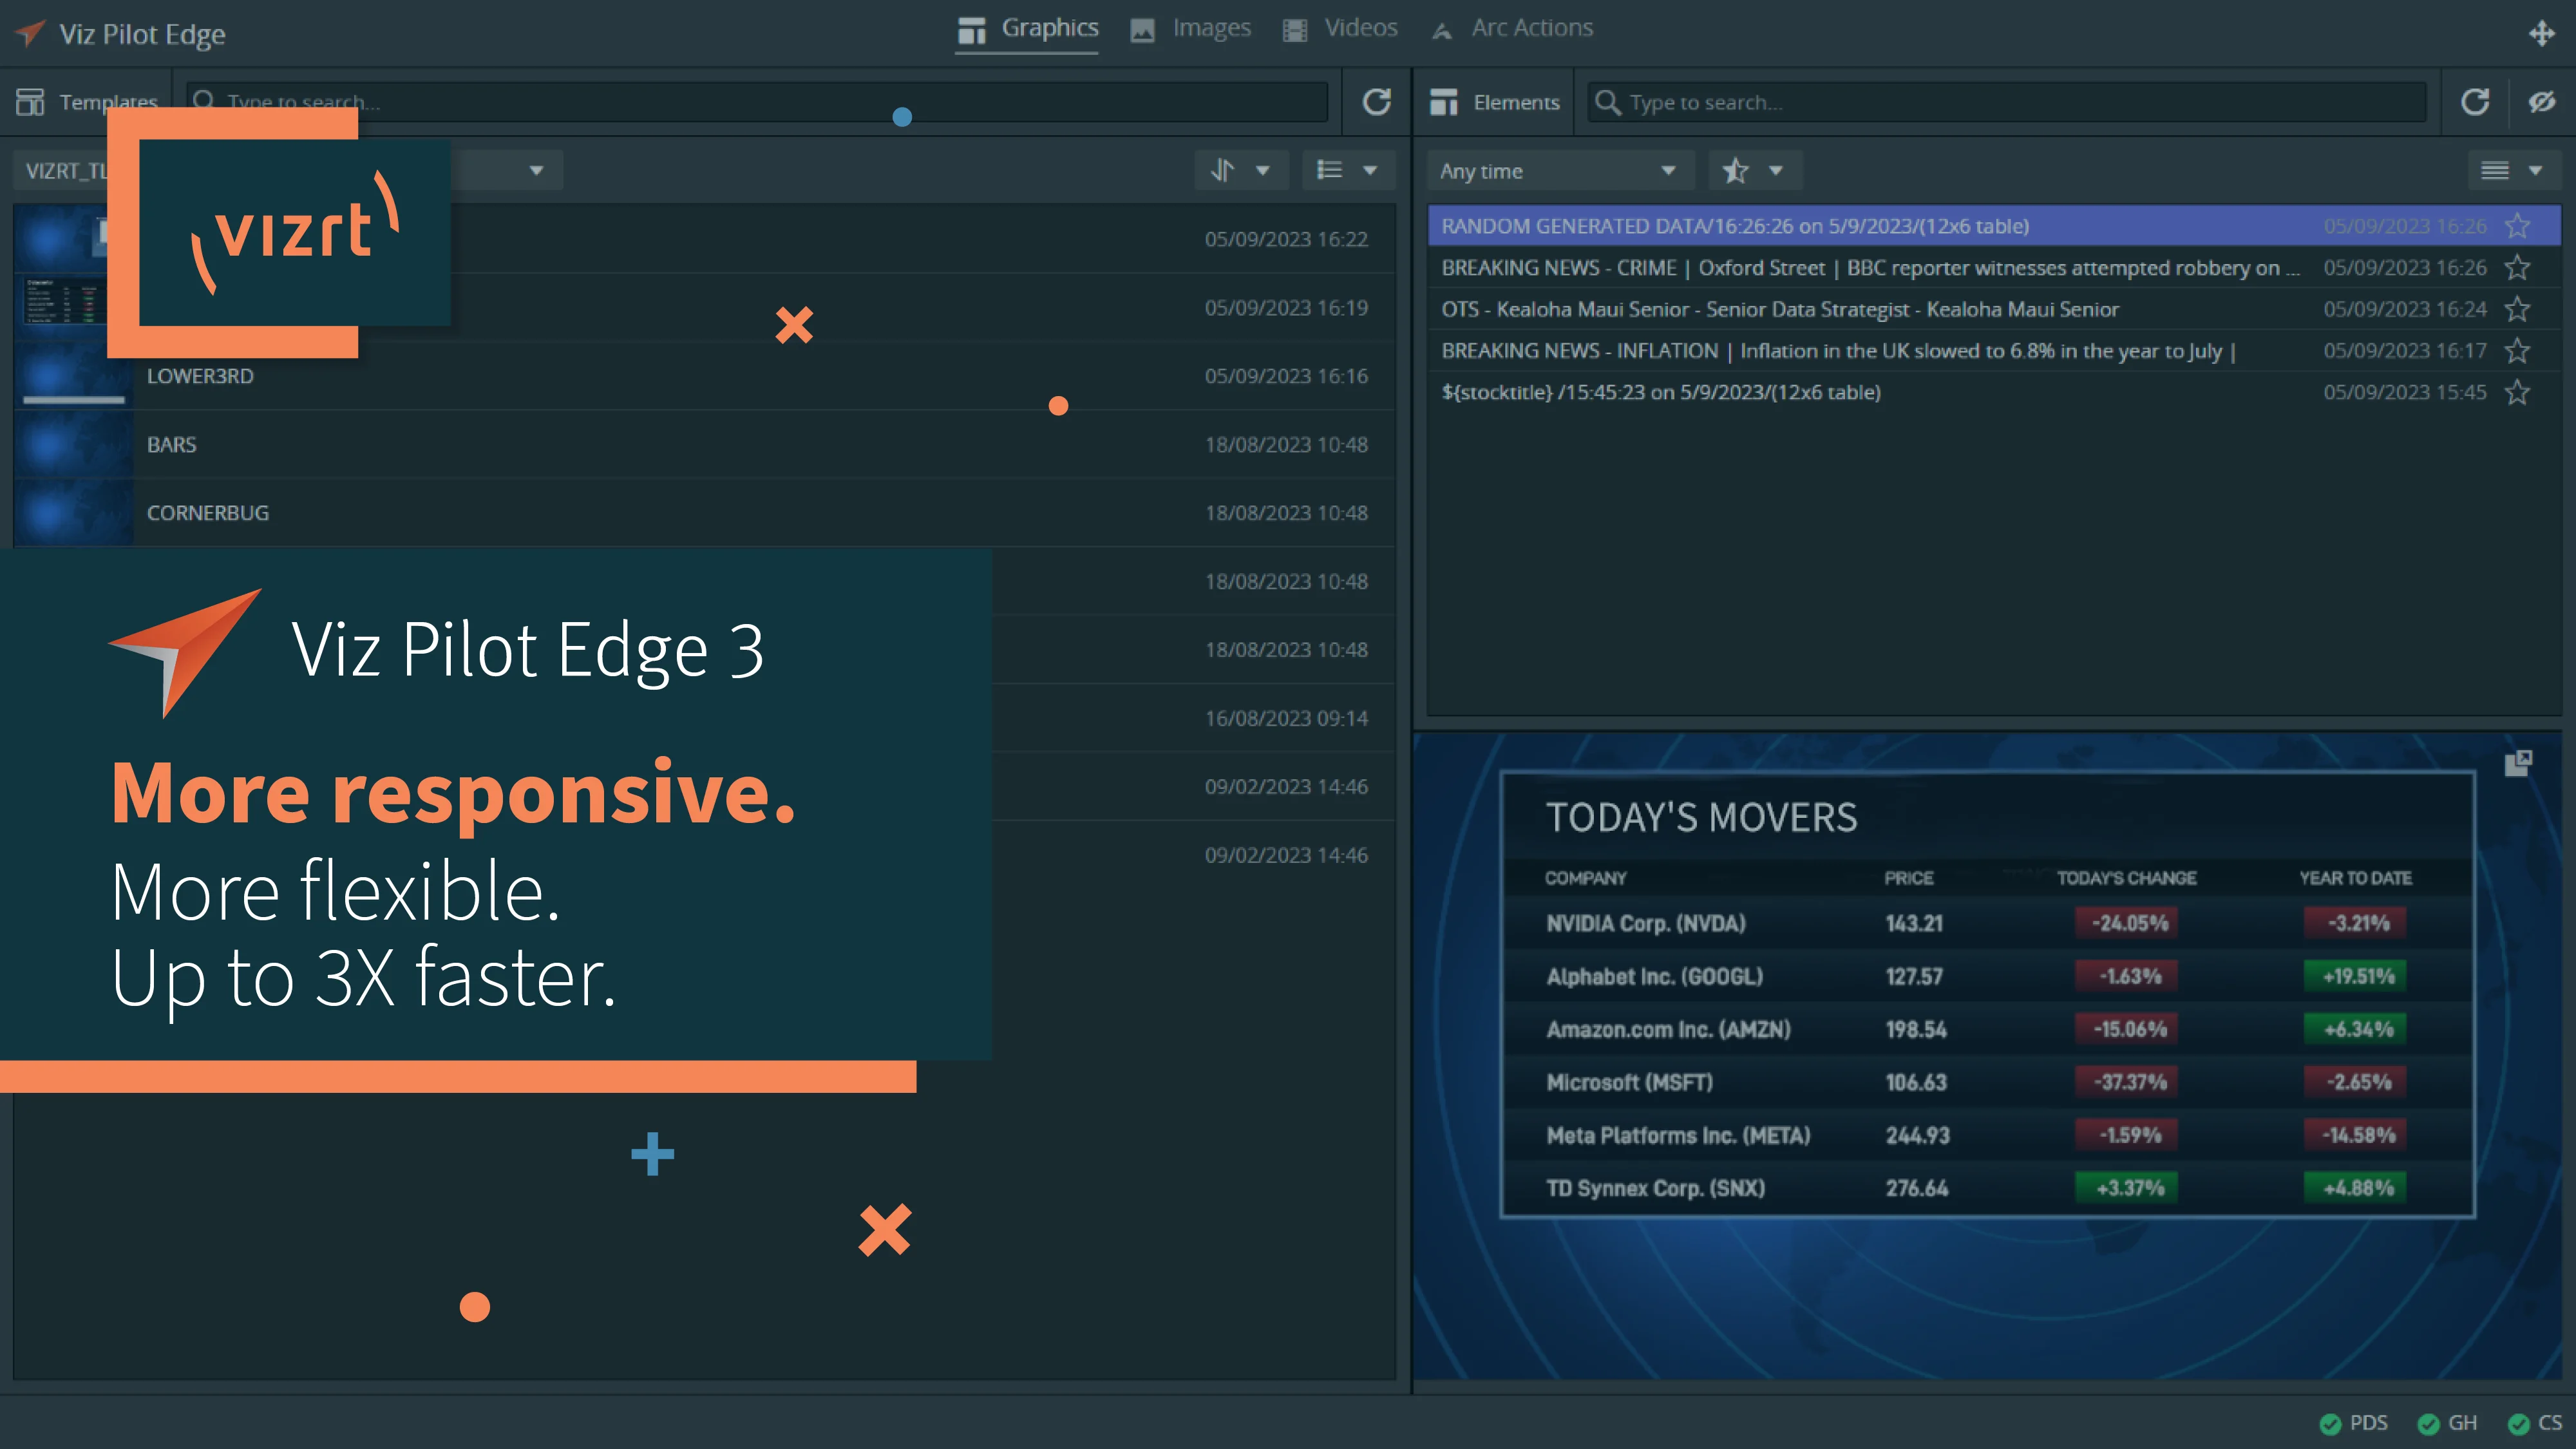The image size is (2576, 1449).
Task: Refresh the elements list
Action: (2475, 102)
